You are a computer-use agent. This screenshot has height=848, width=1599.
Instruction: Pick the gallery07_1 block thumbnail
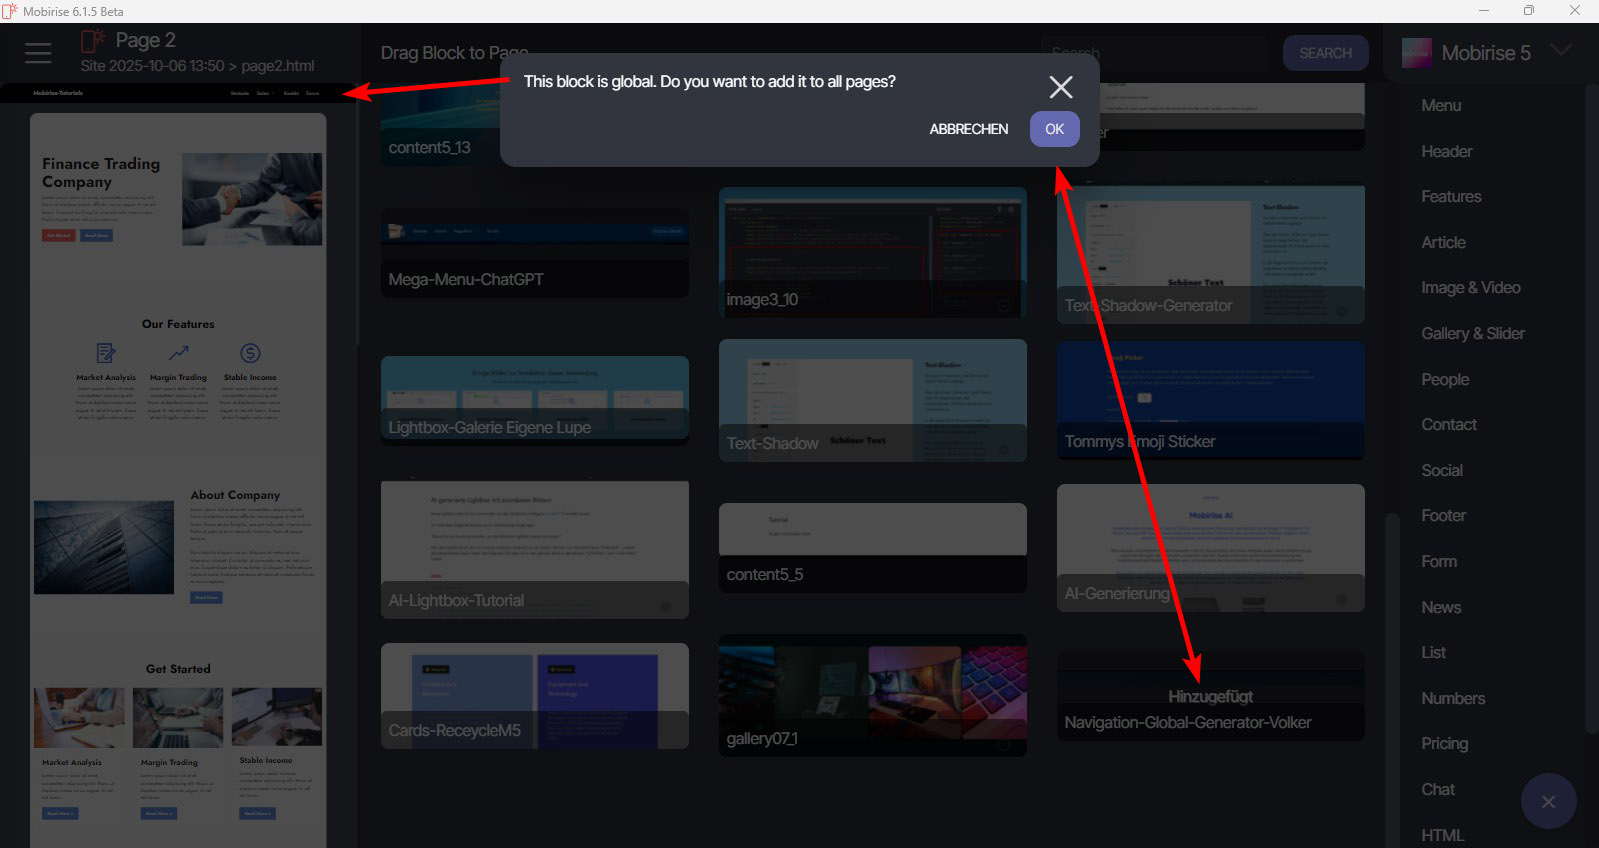(x=872, y=695)
